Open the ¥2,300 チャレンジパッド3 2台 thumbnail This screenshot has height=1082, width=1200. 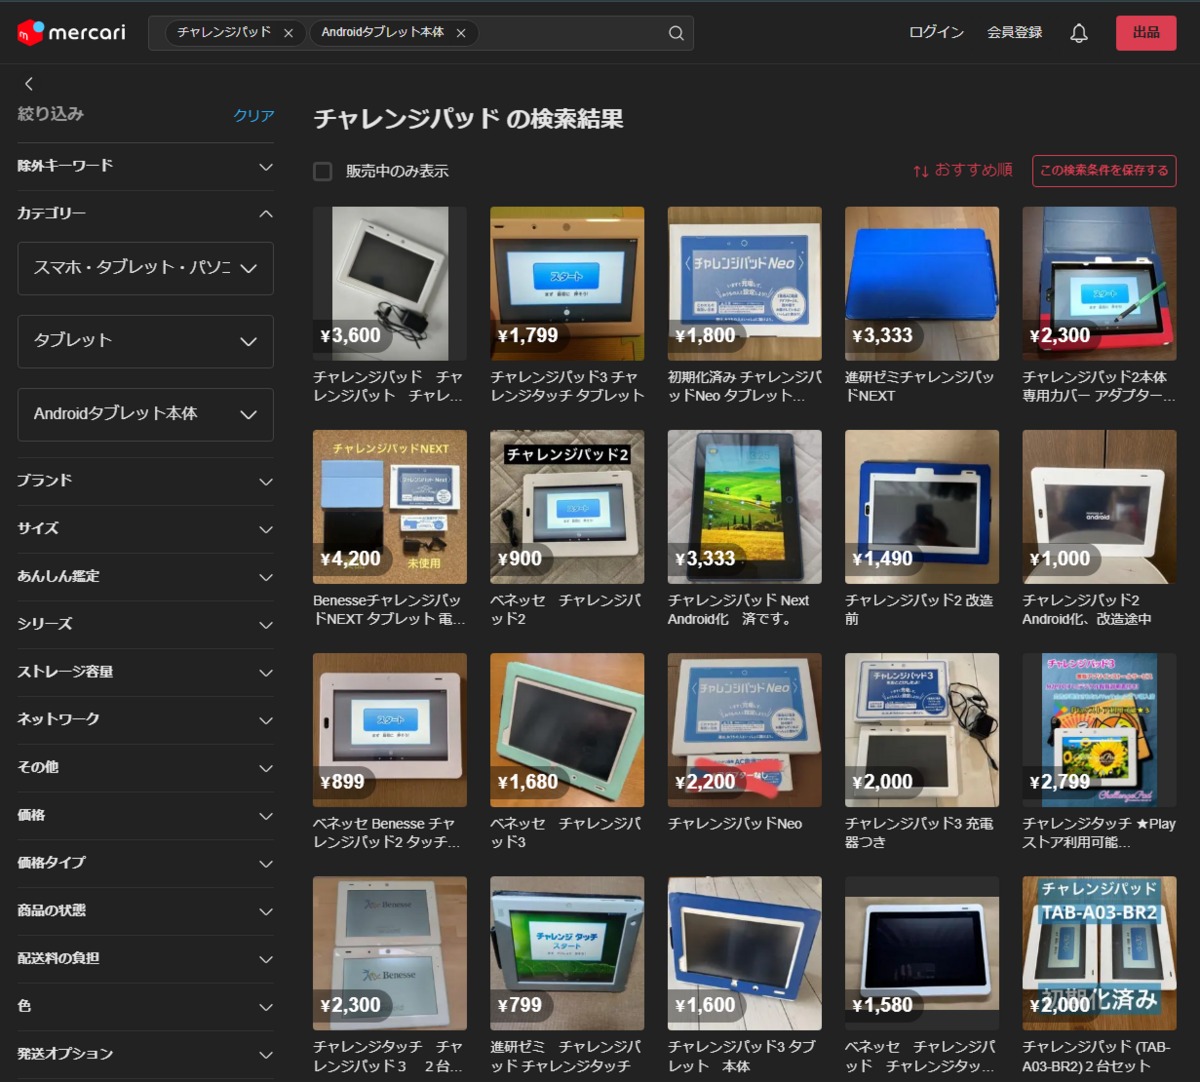390,954
